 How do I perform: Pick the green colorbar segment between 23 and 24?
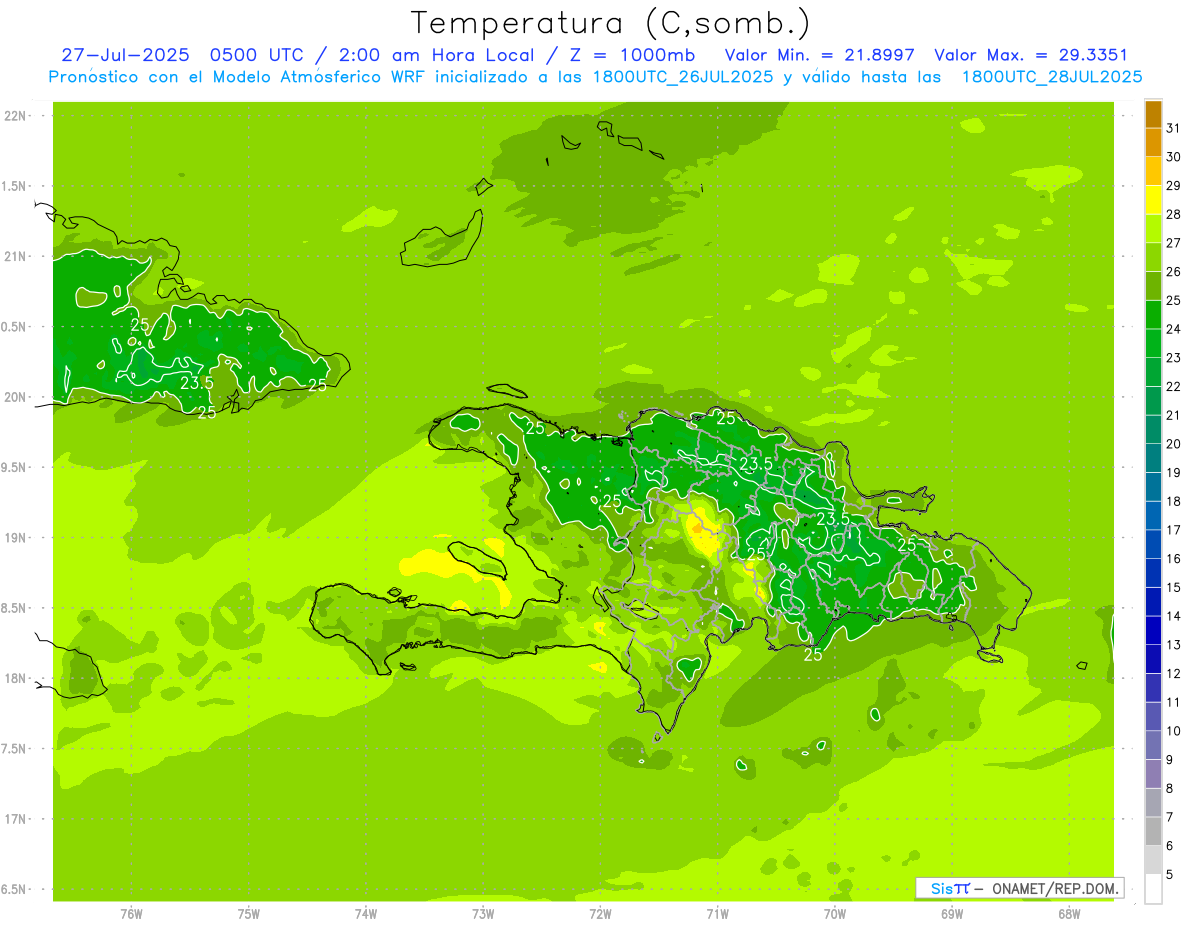click(1153, 344)
